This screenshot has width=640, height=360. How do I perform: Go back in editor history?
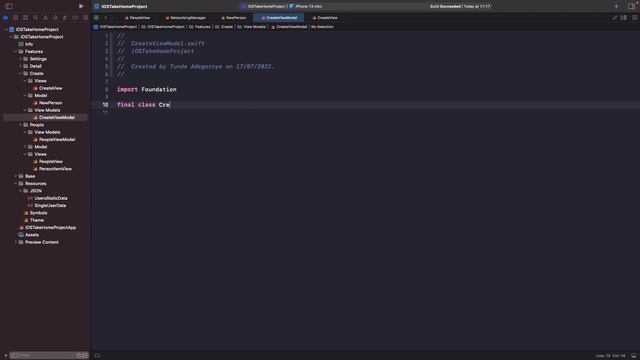(106, 18)
